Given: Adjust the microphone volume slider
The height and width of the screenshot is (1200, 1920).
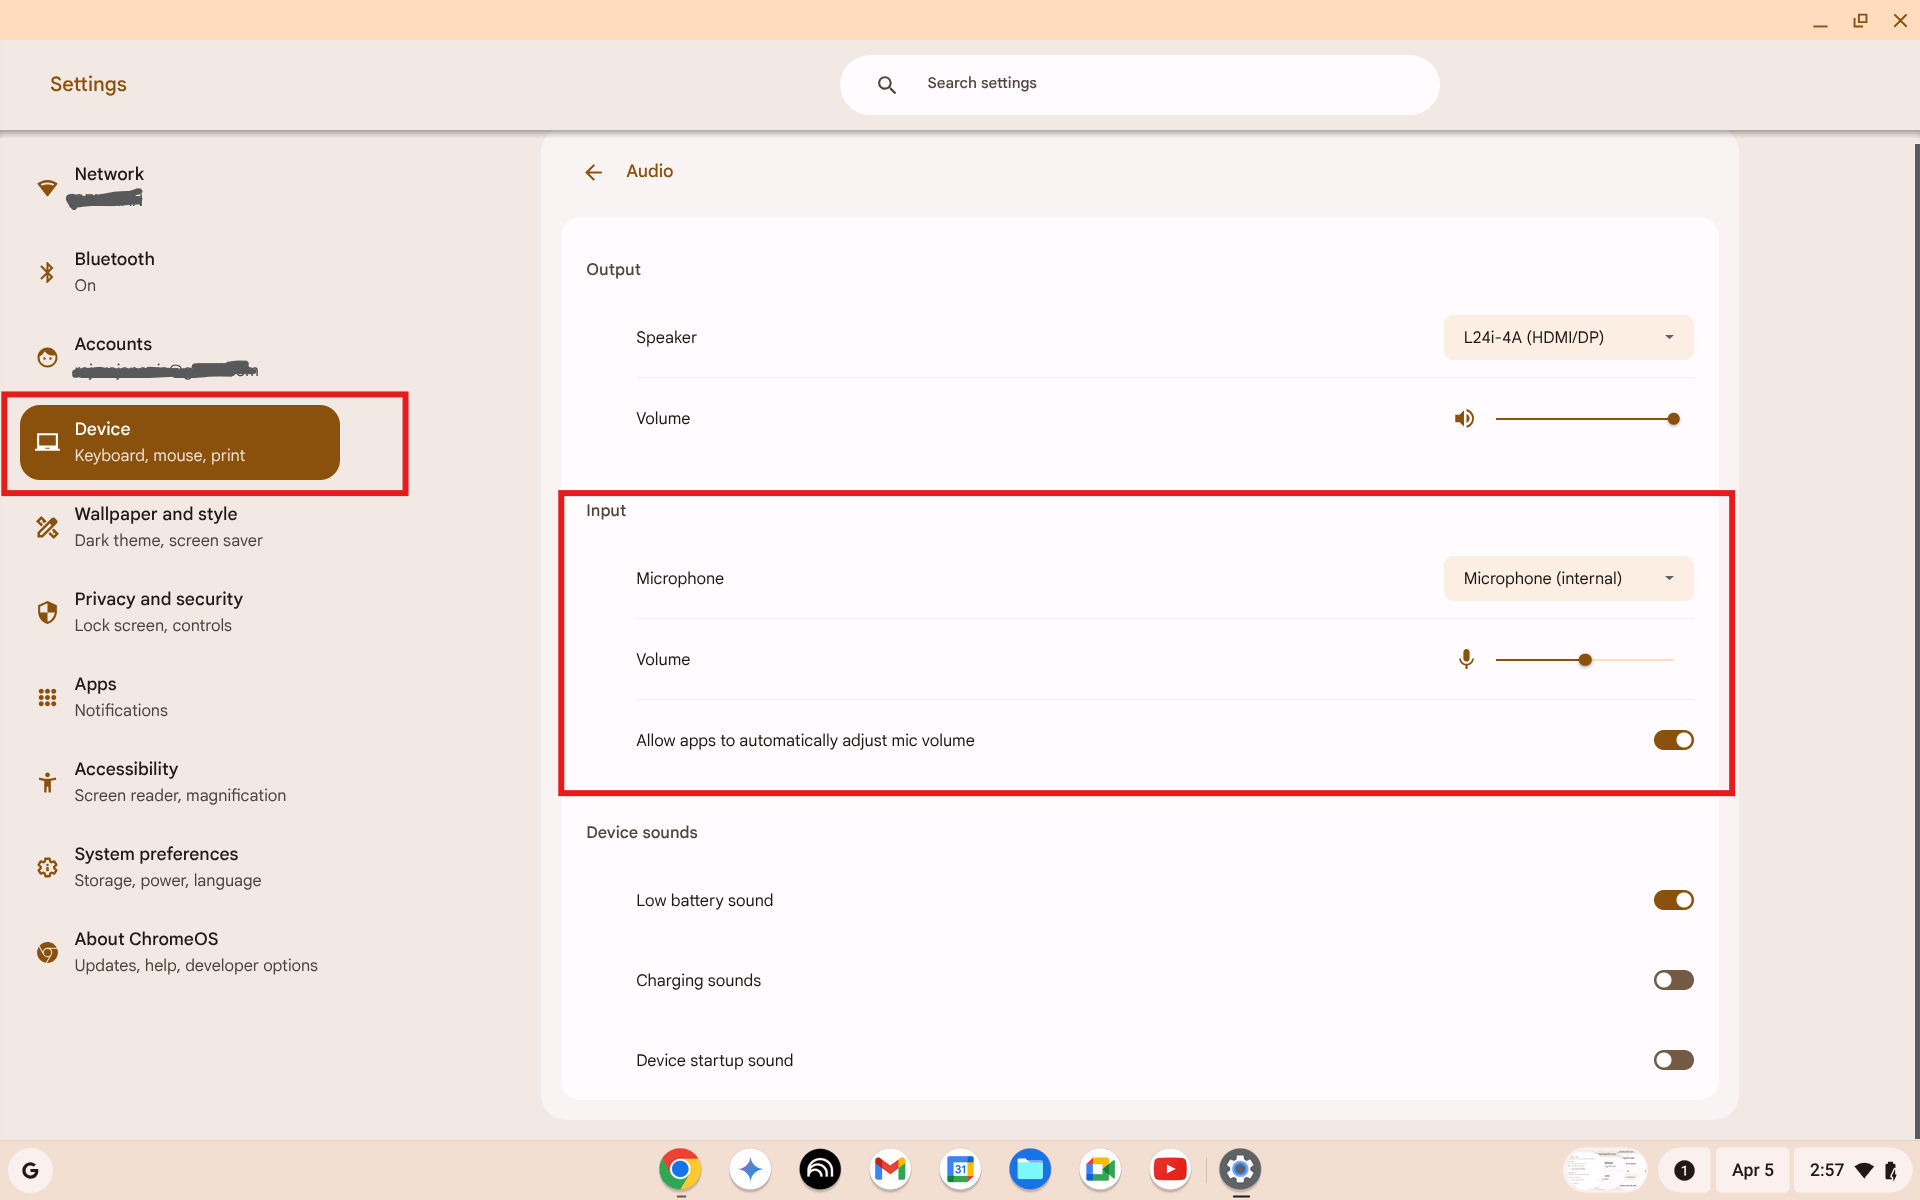Looking at the screenshot, I should (x=1585, y=659).
